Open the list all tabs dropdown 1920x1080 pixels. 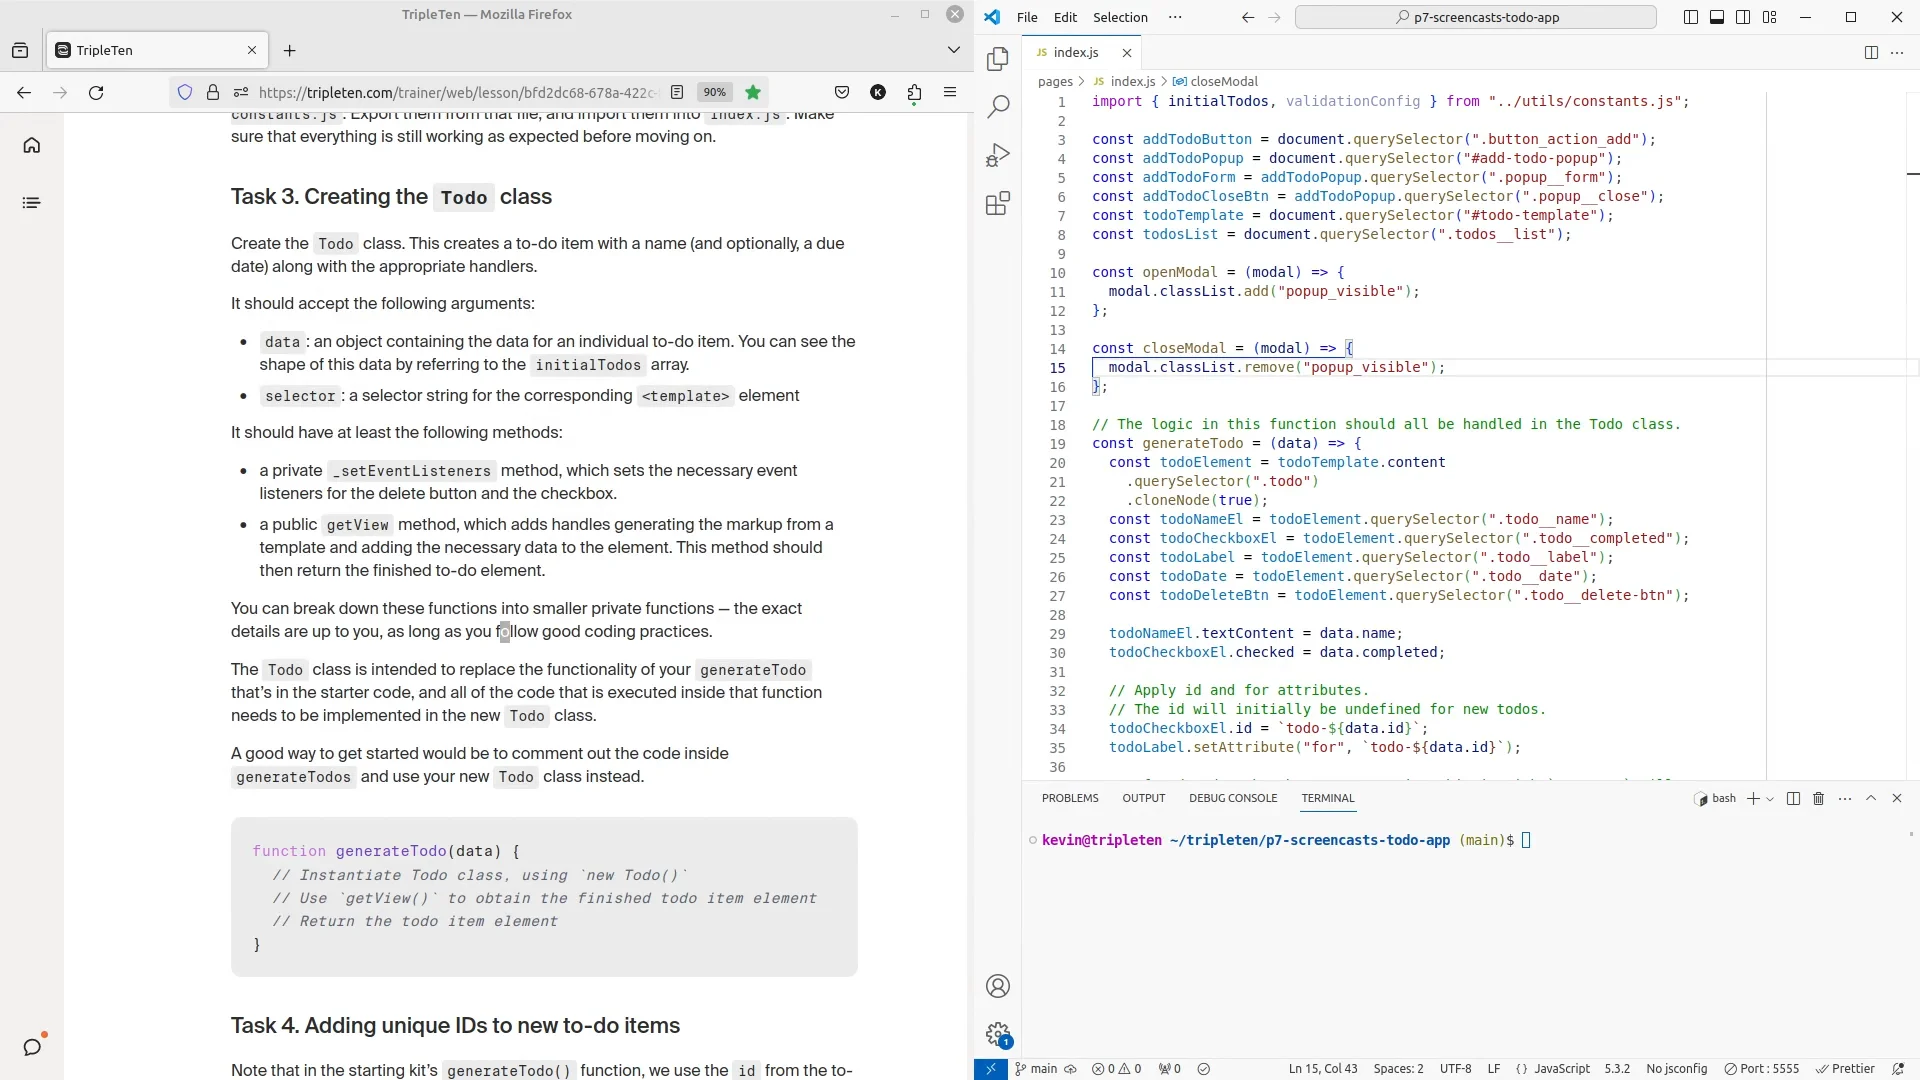point(953,50)
